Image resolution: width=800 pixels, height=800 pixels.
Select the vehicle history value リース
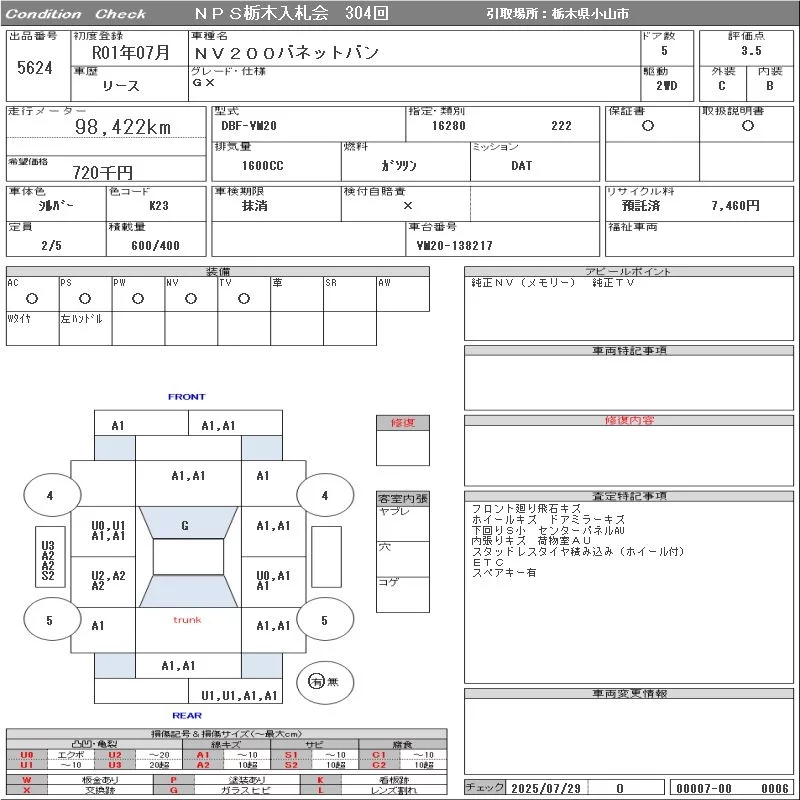[x=120, y=86]
